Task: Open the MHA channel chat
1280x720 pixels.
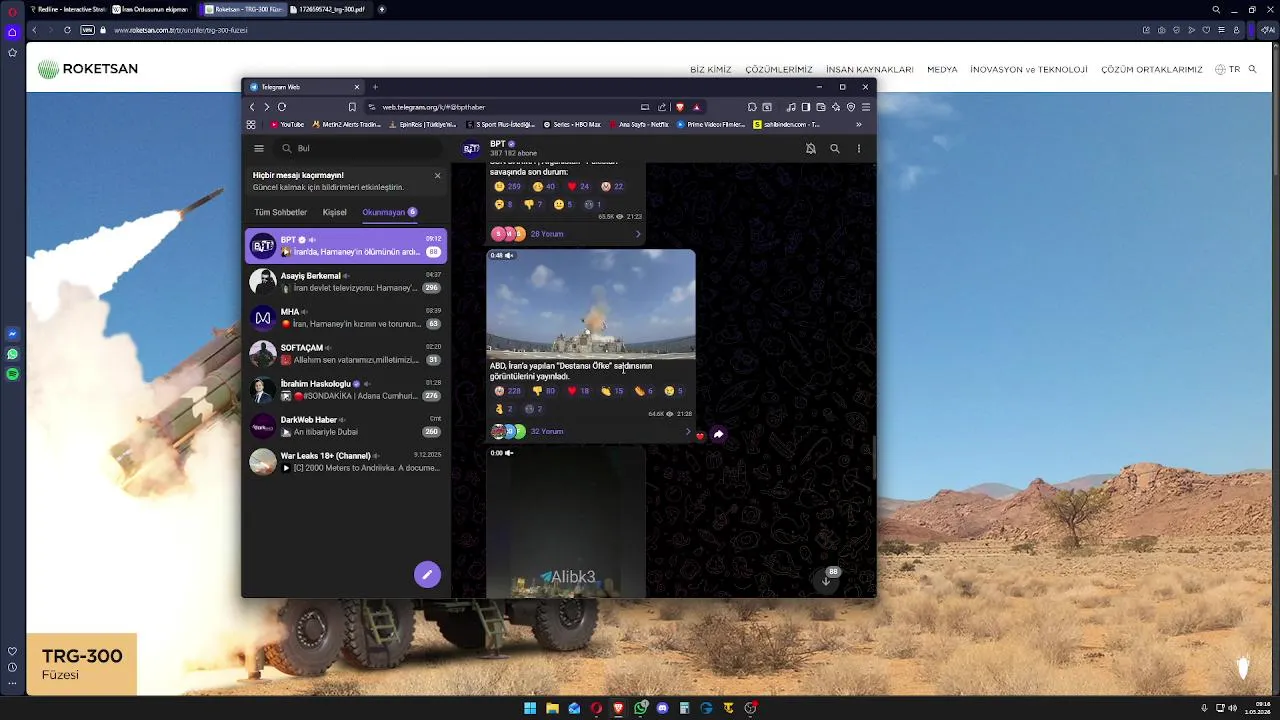Action: tap(346, 317)
